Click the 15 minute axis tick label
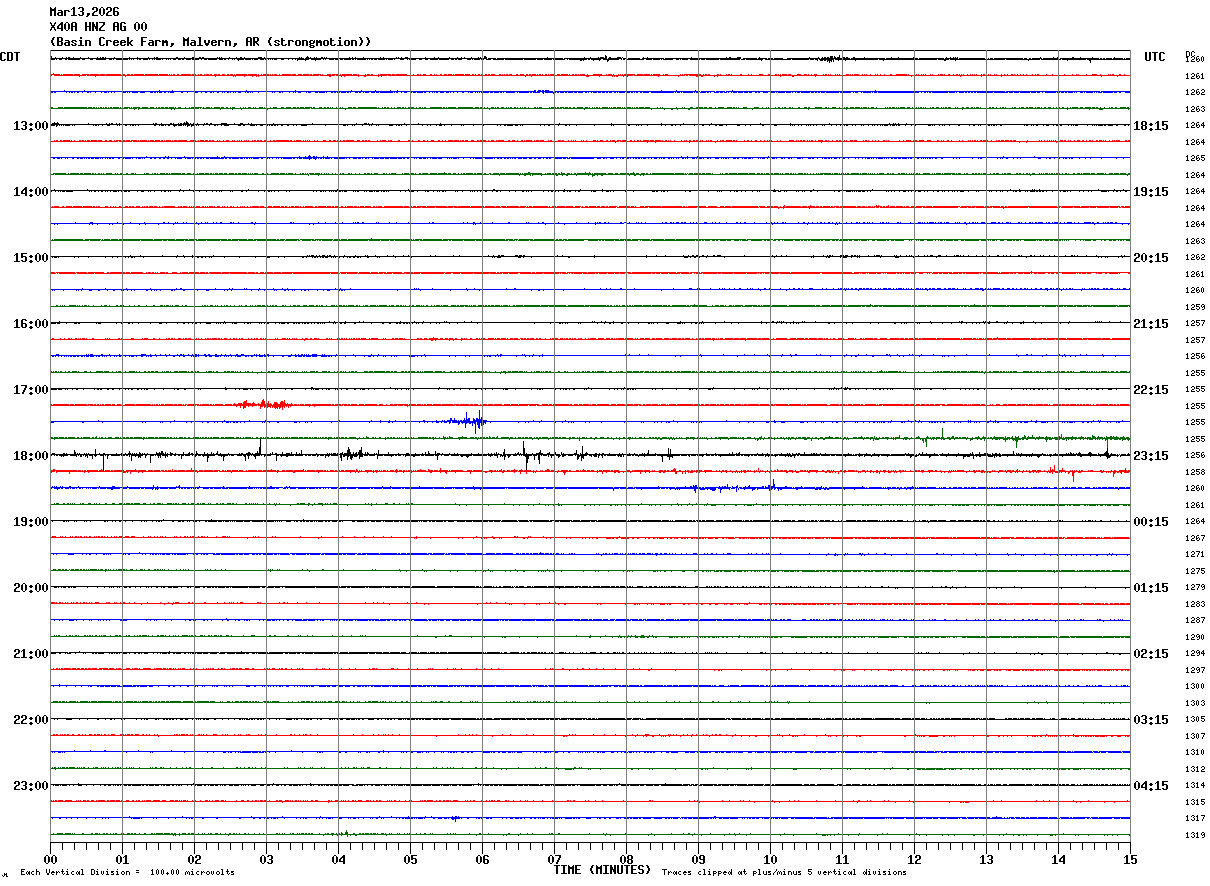Screen dimensions: 1210x886 tap(1130, 859)
